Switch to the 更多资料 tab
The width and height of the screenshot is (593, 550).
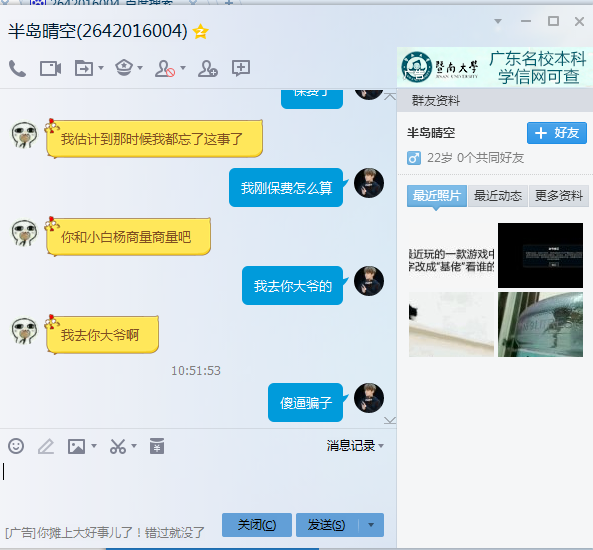coord(559,196)
